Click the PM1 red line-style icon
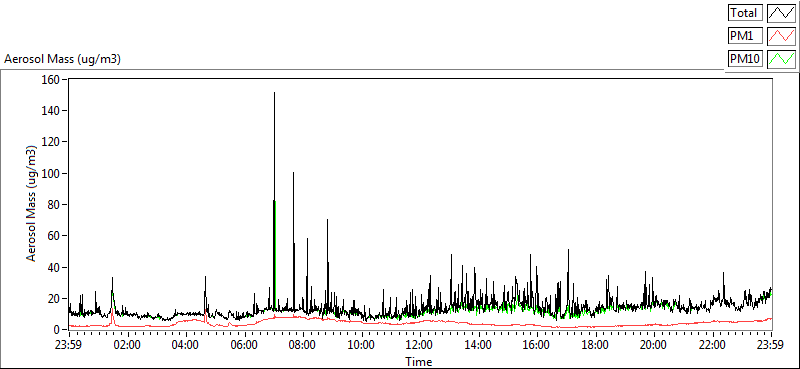This screenshot has height=369, width=800. pyautogui.click(x=782, y=36)
